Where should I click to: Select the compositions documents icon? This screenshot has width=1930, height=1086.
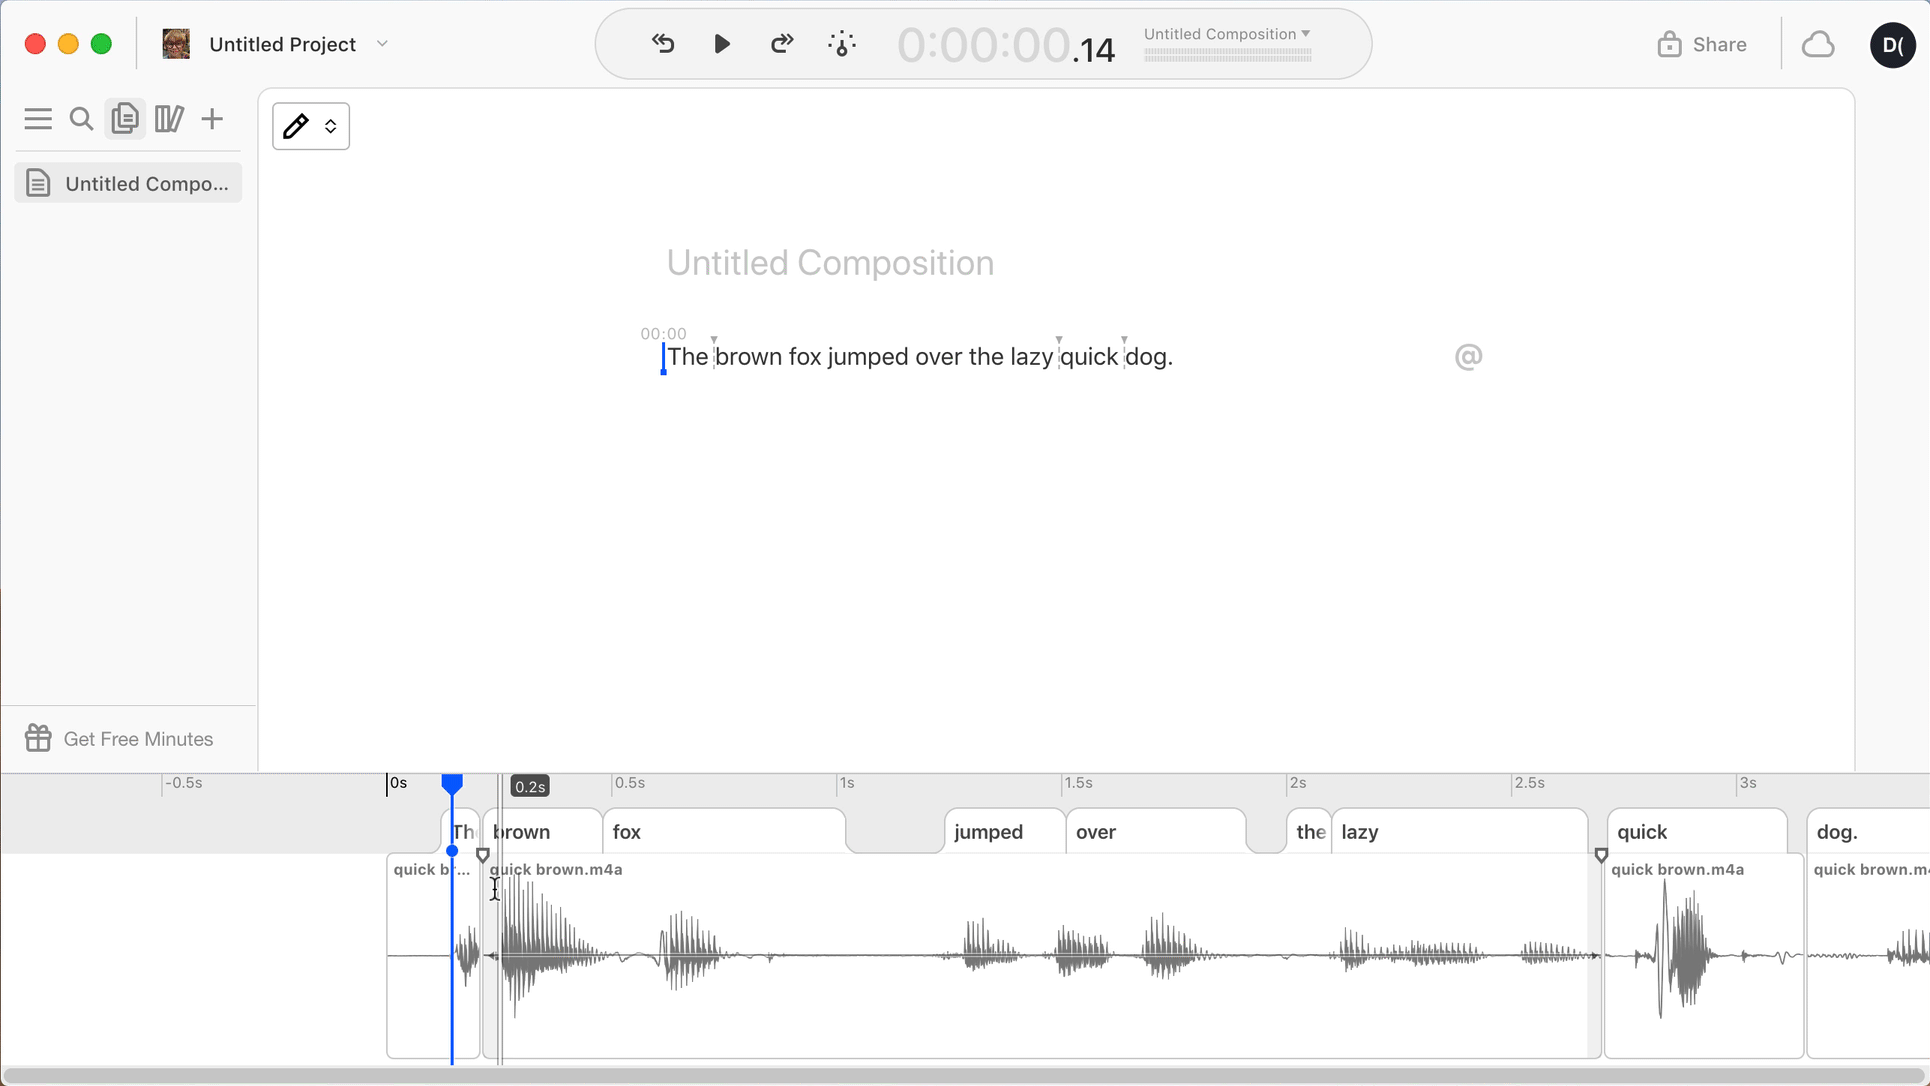[125, 119]
